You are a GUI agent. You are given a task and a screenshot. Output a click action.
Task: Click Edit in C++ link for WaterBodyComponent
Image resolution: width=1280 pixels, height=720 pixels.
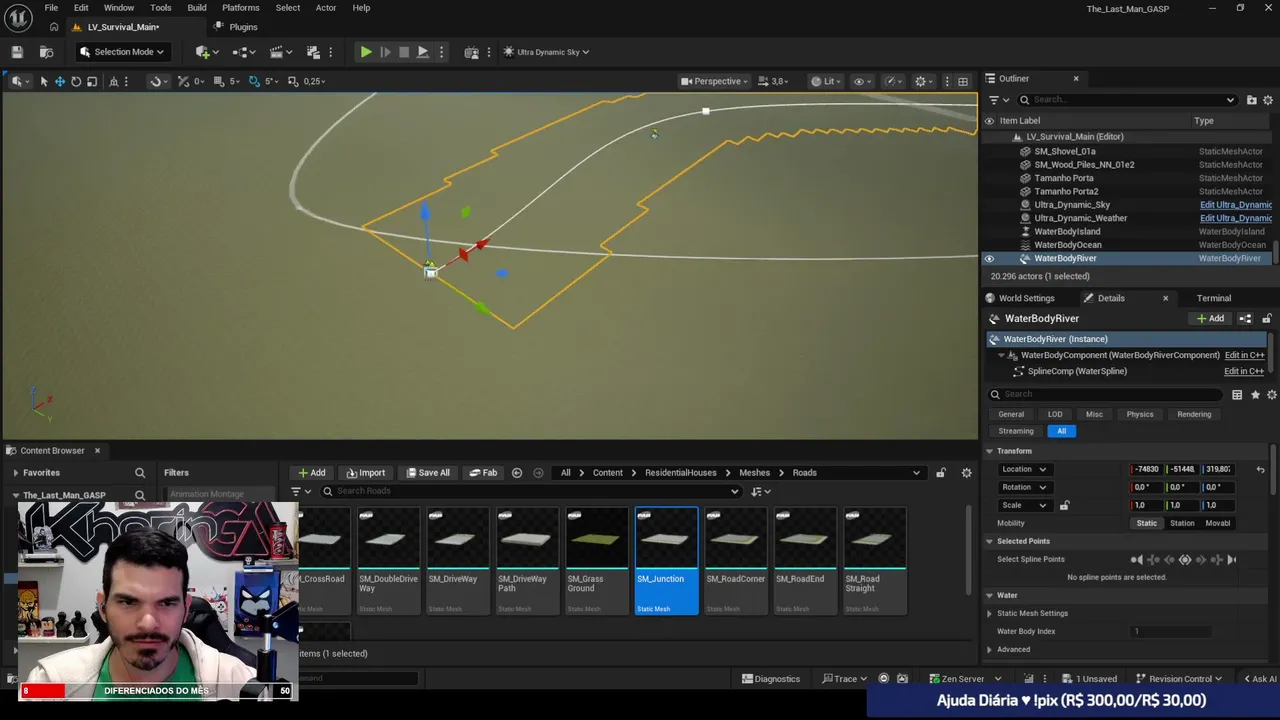(x=1244, y=355)
